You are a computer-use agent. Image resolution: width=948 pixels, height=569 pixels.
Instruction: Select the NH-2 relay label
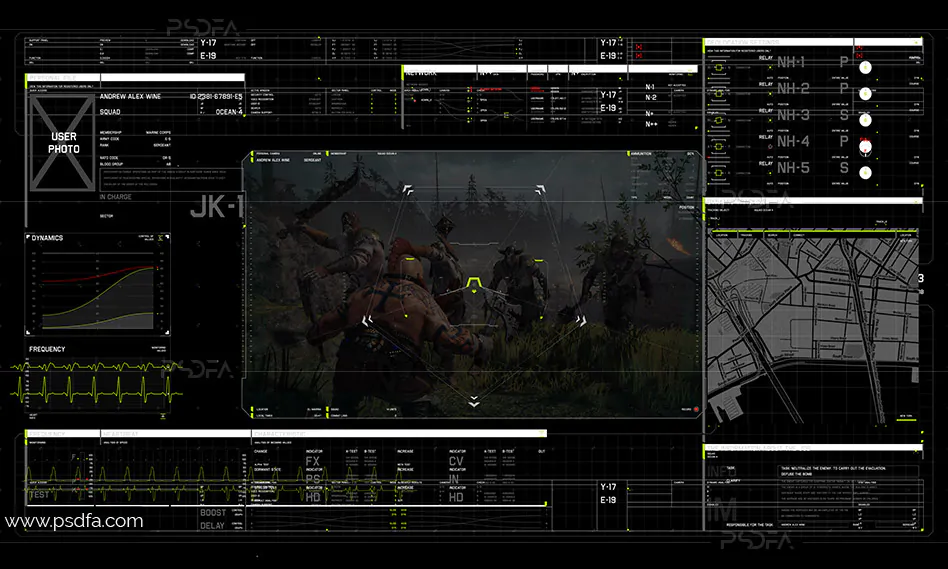coord(793,88)
